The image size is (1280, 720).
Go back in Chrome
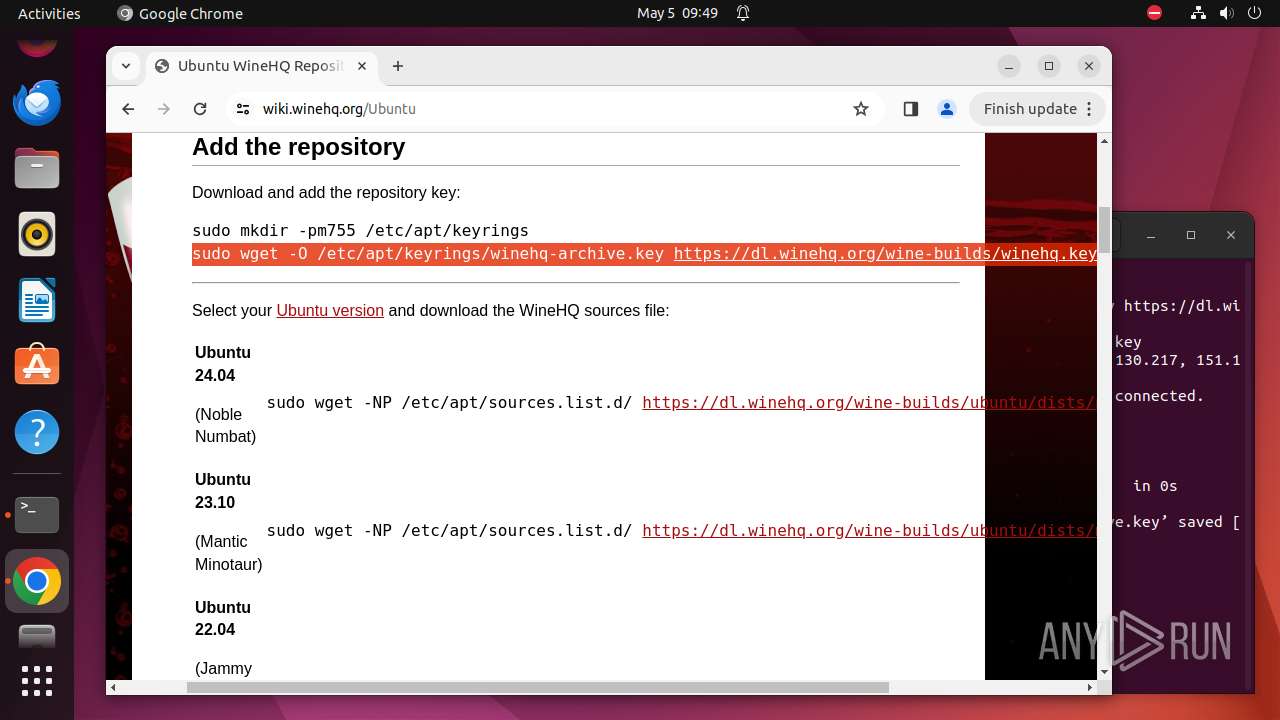pos(128,109)
